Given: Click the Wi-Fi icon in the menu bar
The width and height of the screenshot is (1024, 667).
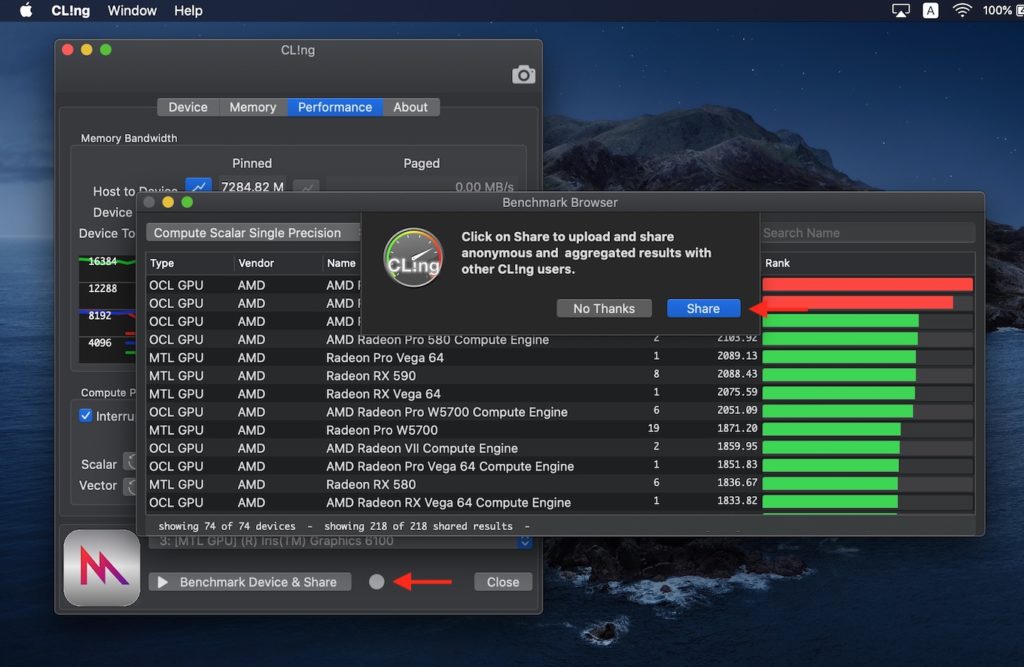Looking at the screenshot, I should pyautogui.click(x=961, y=11).
